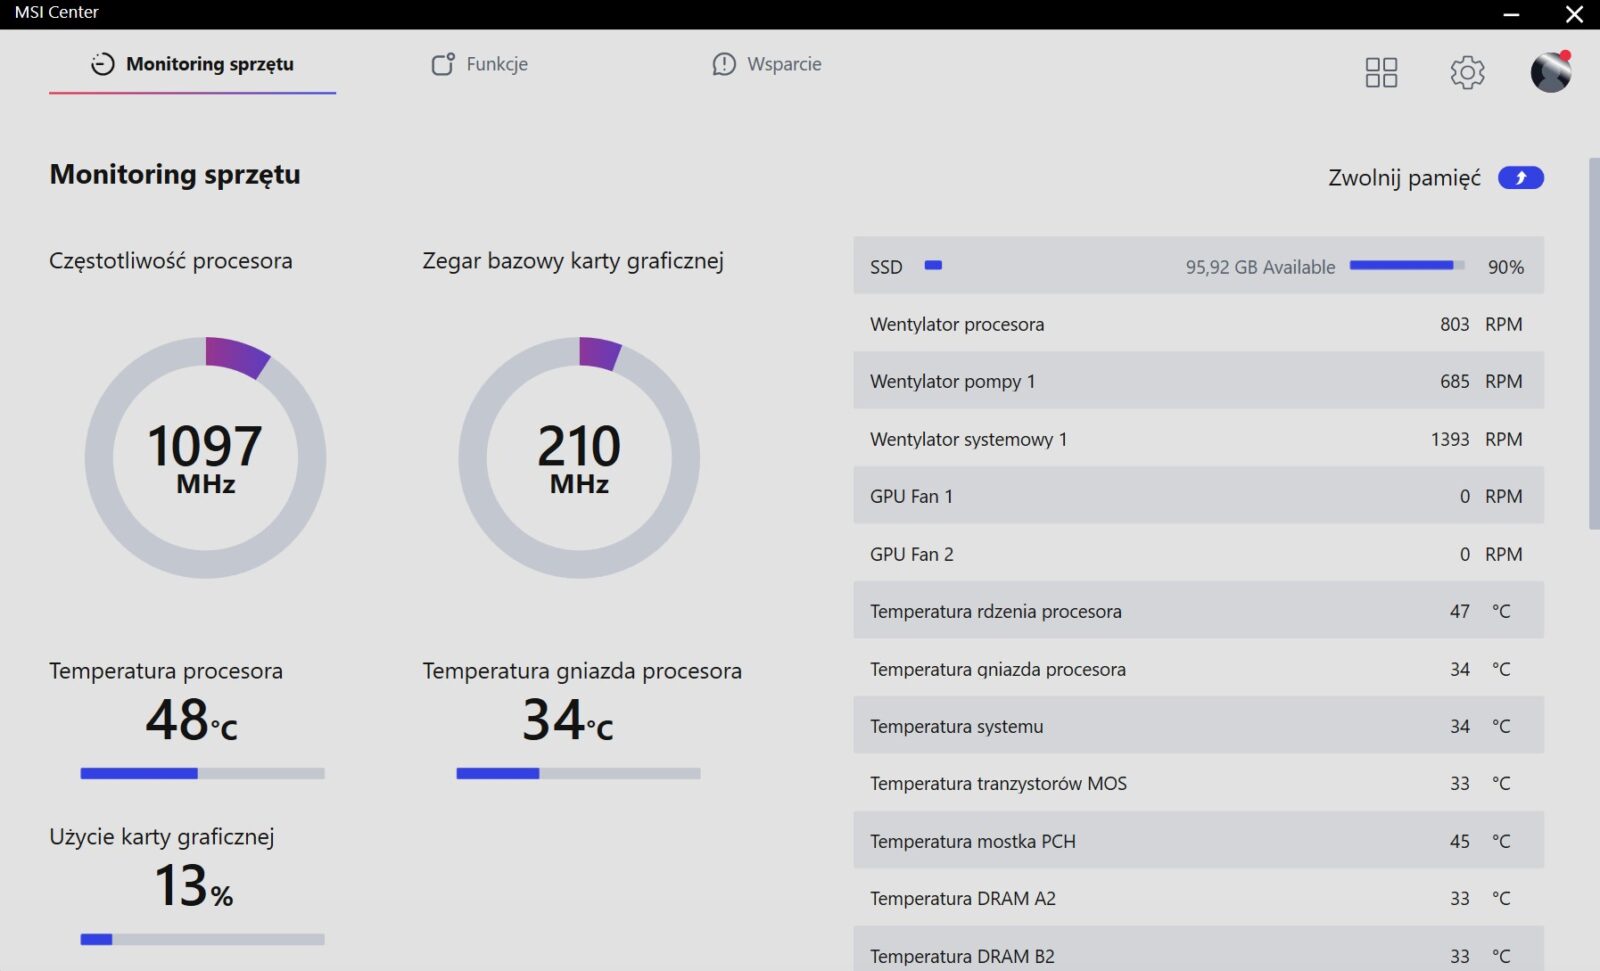Click the user profile avatar

[1550, 72]
